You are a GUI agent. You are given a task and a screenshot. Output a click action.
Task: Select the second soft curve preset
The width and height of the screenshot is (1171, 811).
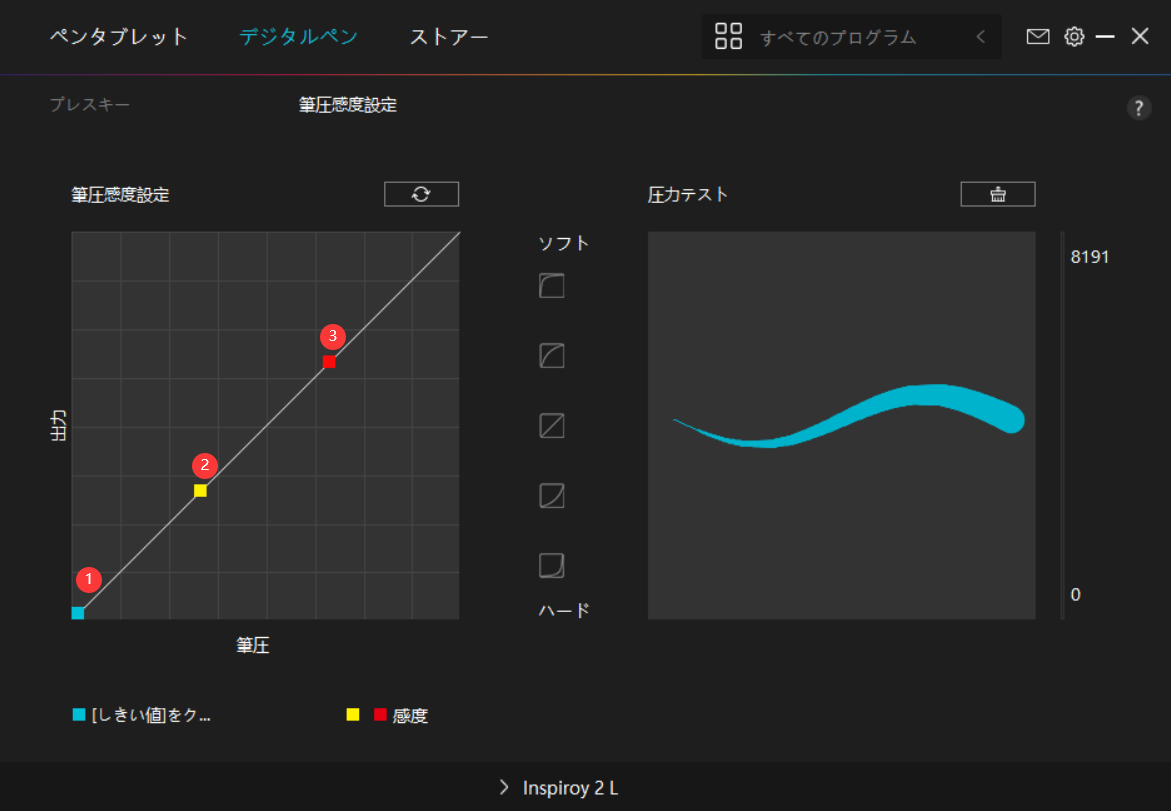[551, 356]
